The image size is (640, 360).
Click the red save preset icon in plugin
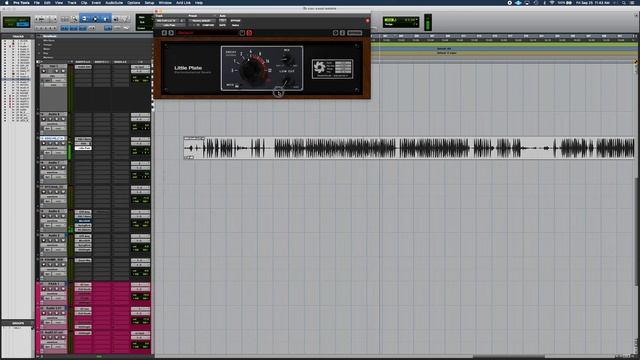249,33
